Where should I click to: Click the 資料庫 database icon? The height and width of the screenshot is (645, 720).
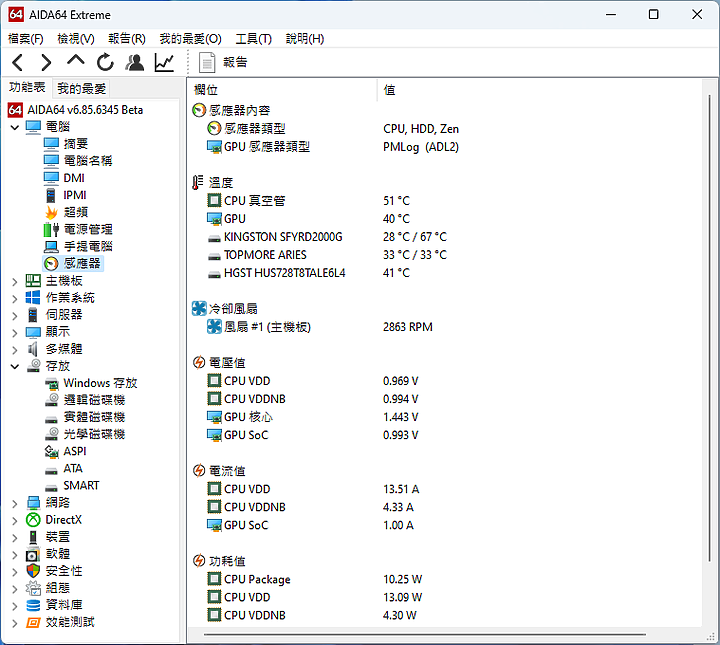click(x=33, y=605)
